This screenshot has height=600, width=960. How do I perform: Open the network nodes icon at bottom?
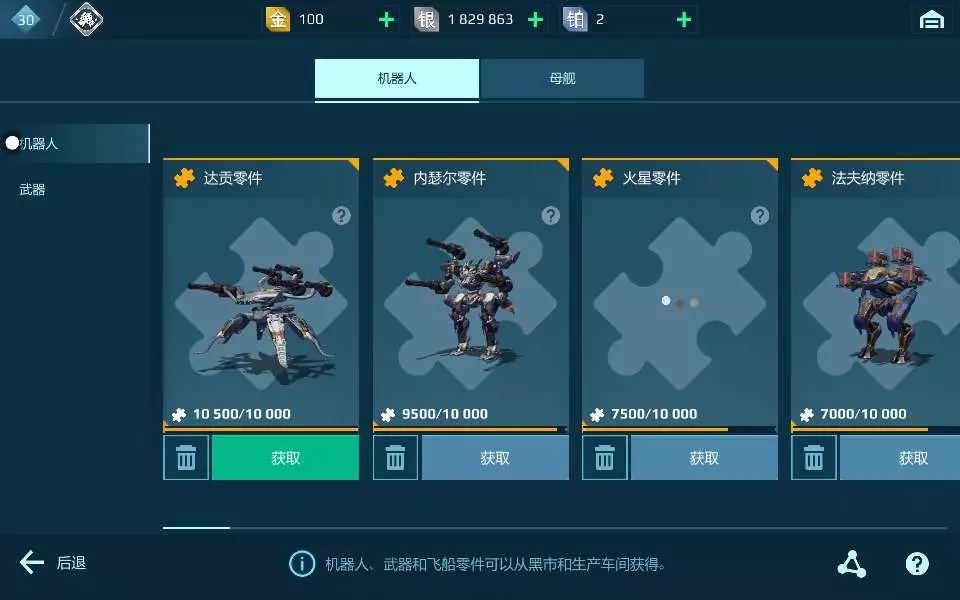pyautogui.click(x=852, y=563)
